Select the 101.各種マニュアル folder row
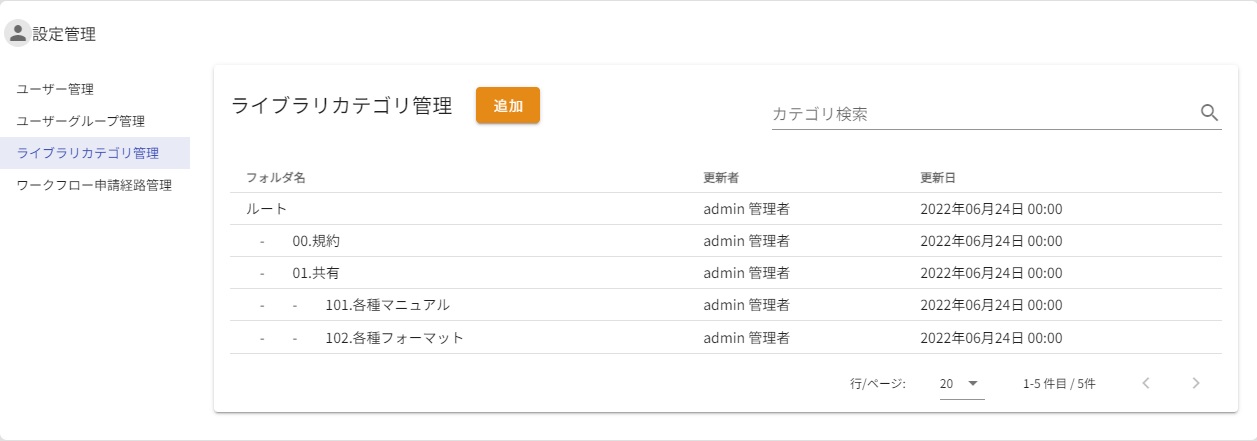 tap(387, 305)
